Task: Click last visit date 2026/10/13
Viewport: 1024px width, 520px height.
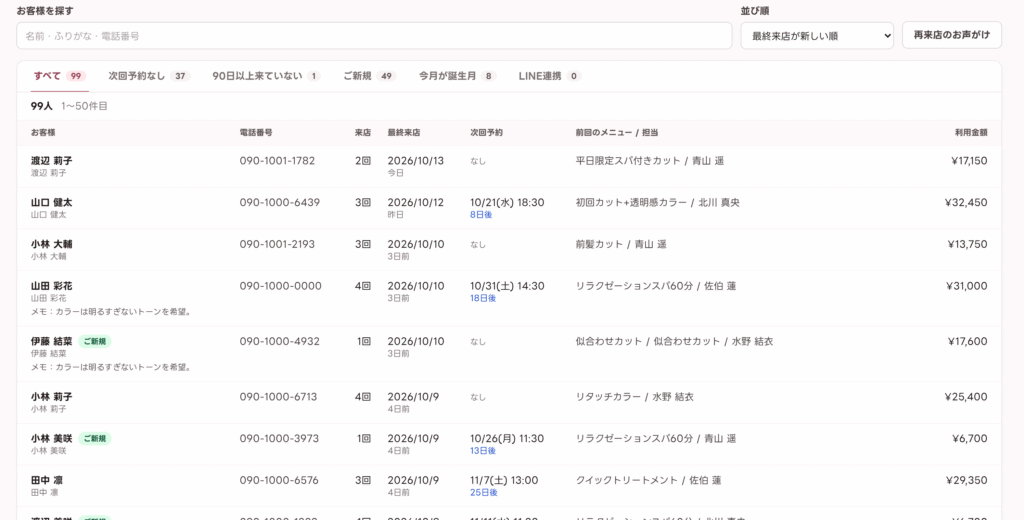Action: coord(416,161)
